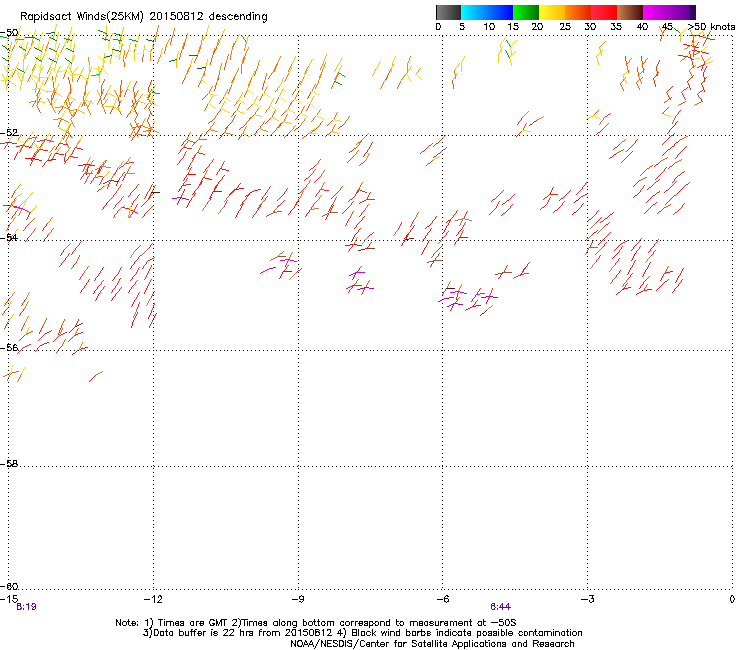The height and width of the screenshot is (650, 740).
Task: Click the '-3' longitude axis label
Action: click(x=587, y=599)
